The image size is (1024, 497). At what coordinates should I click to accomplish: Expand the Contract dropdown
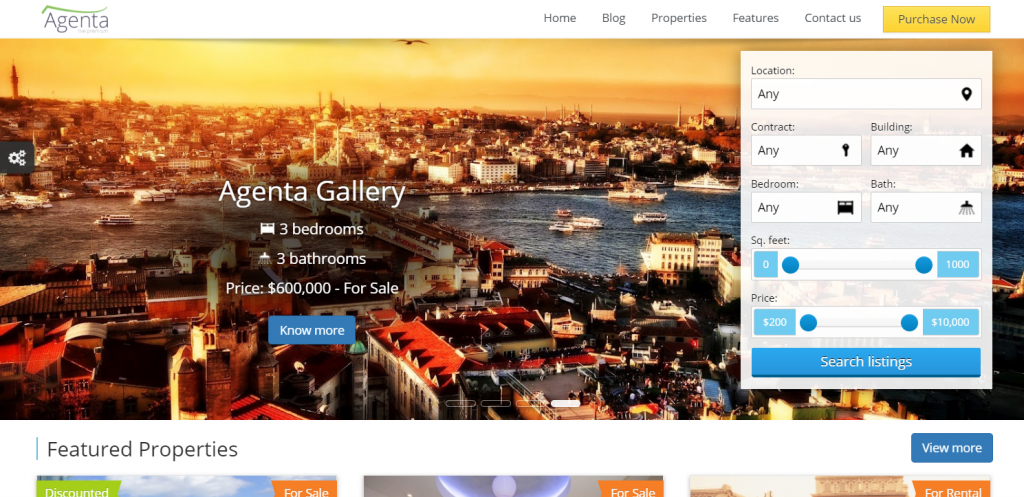tap(795, 150)
